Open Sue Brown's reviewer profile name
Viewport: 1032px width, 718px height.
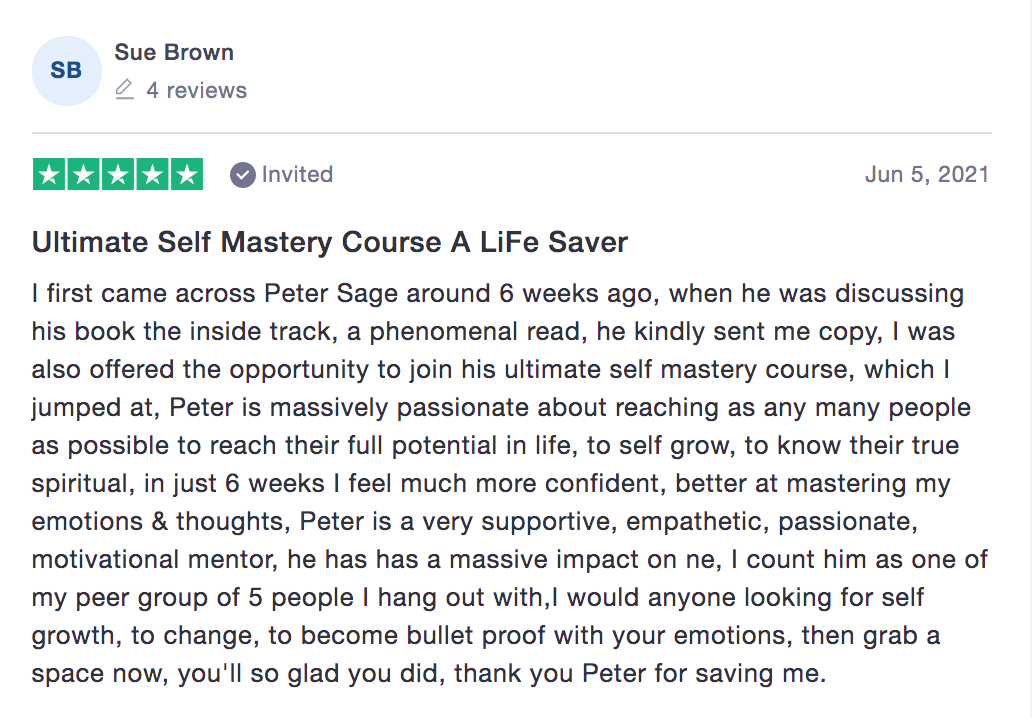pos(174,52)
